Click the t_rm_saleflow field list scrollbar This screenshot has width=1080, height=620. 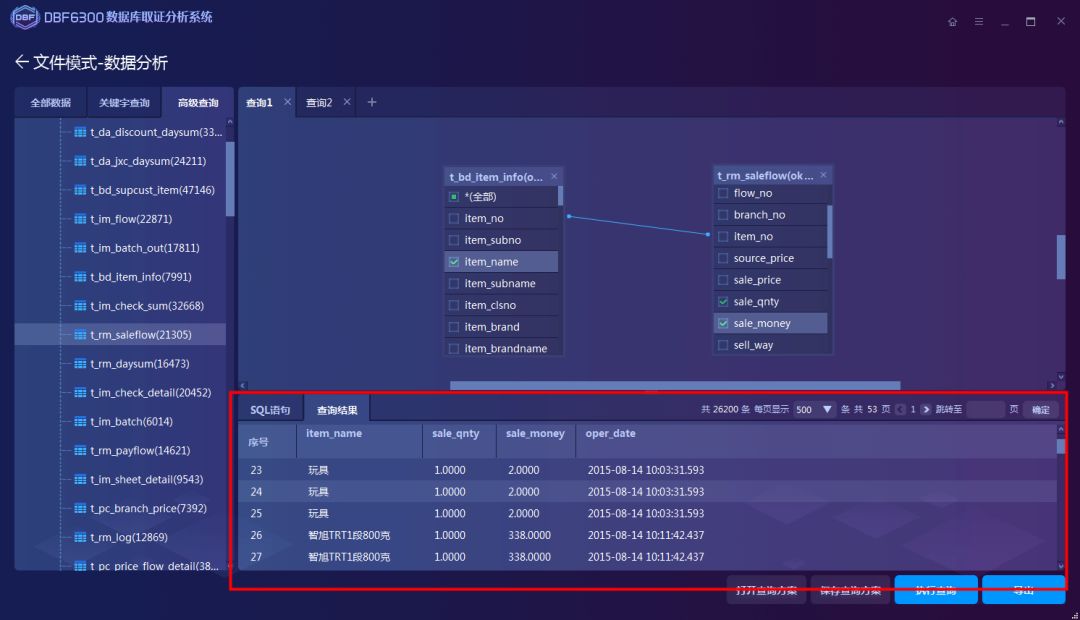(x=829, y=232)
